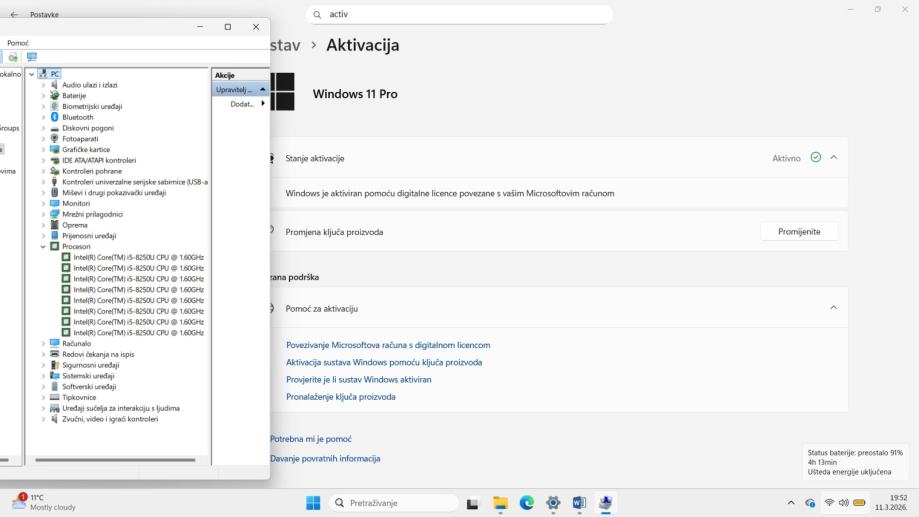Select IDE ATA/ATAPI kontroleri tree item
The height and width of the screenshot is (517, 919).
[x=99, y=161]
